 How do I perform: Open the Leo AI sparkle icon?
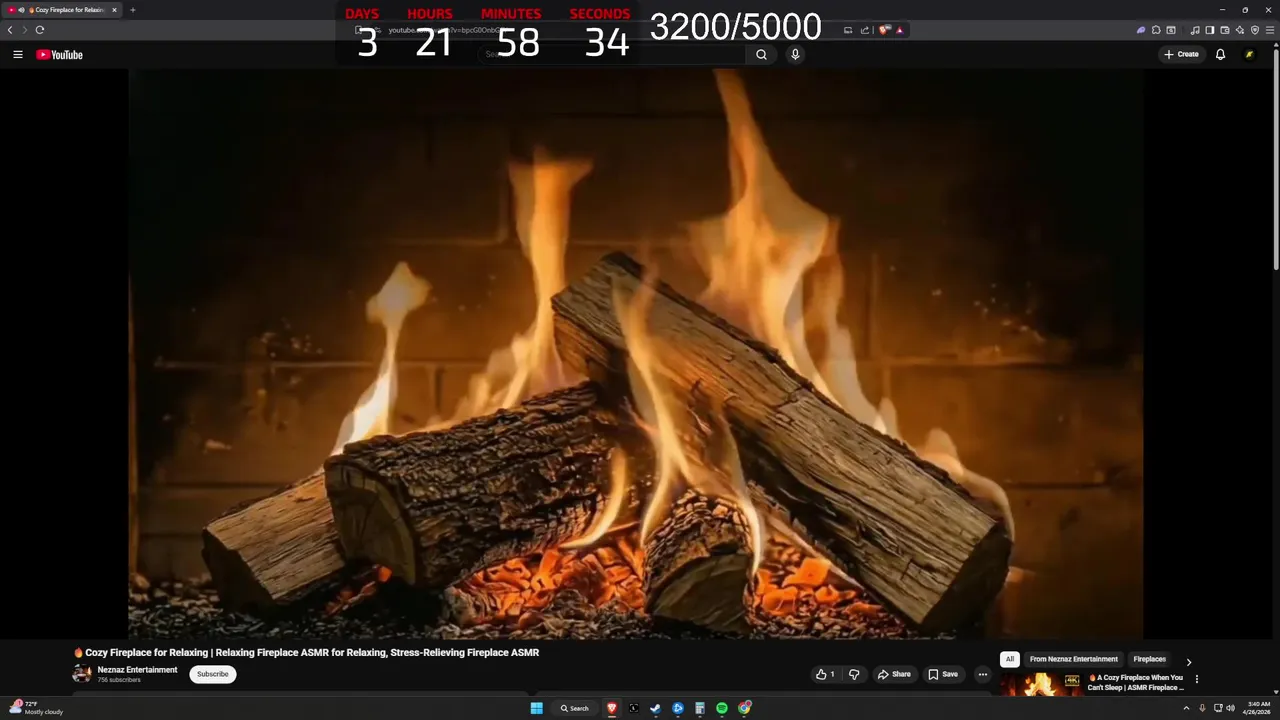pos(1240,30)
